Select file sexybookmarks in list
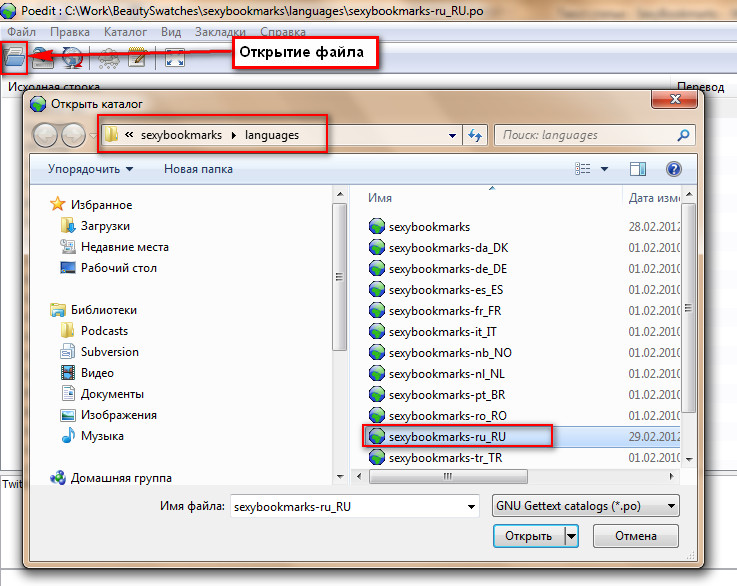 click(419, 227)
